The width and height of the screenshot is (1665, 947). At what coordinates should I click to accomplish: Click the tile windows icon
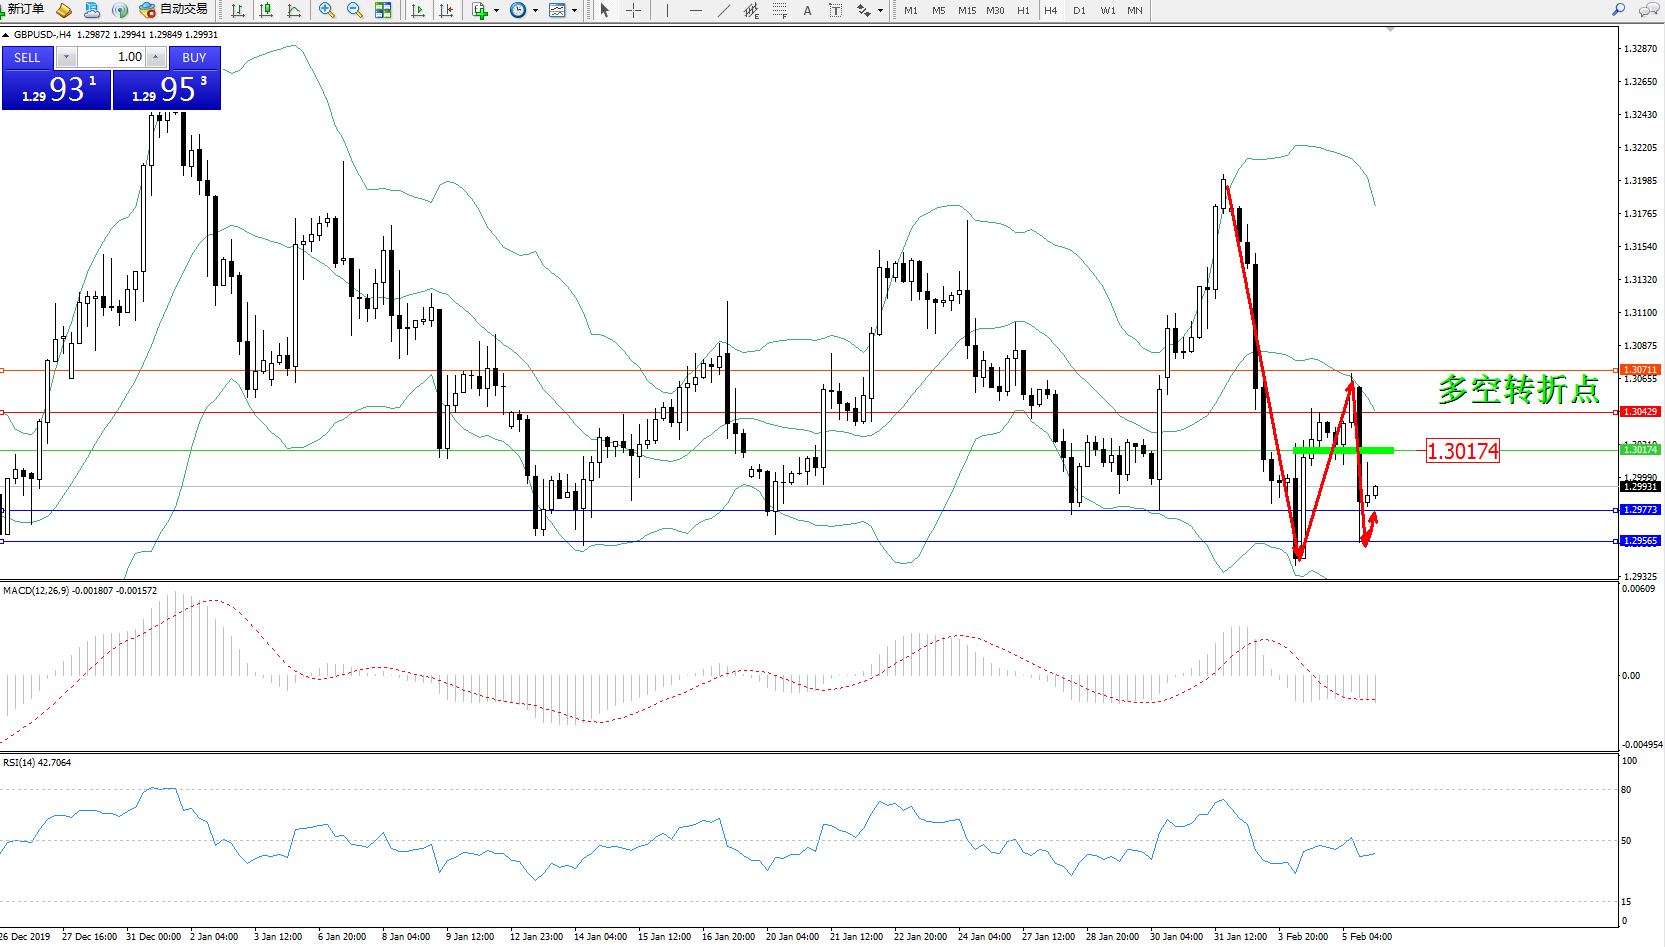[383, 10]
